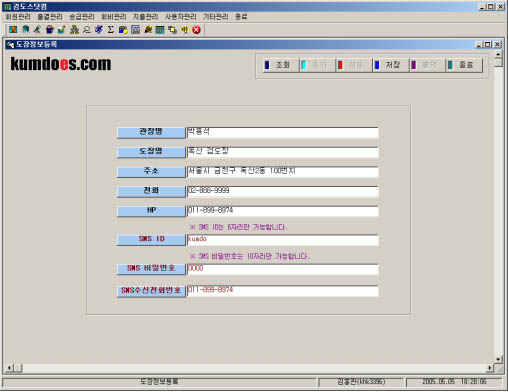This screenshot has height=392, width=508.
Task: Click the green pencil toolbar icon
Action: pos(37,30)
